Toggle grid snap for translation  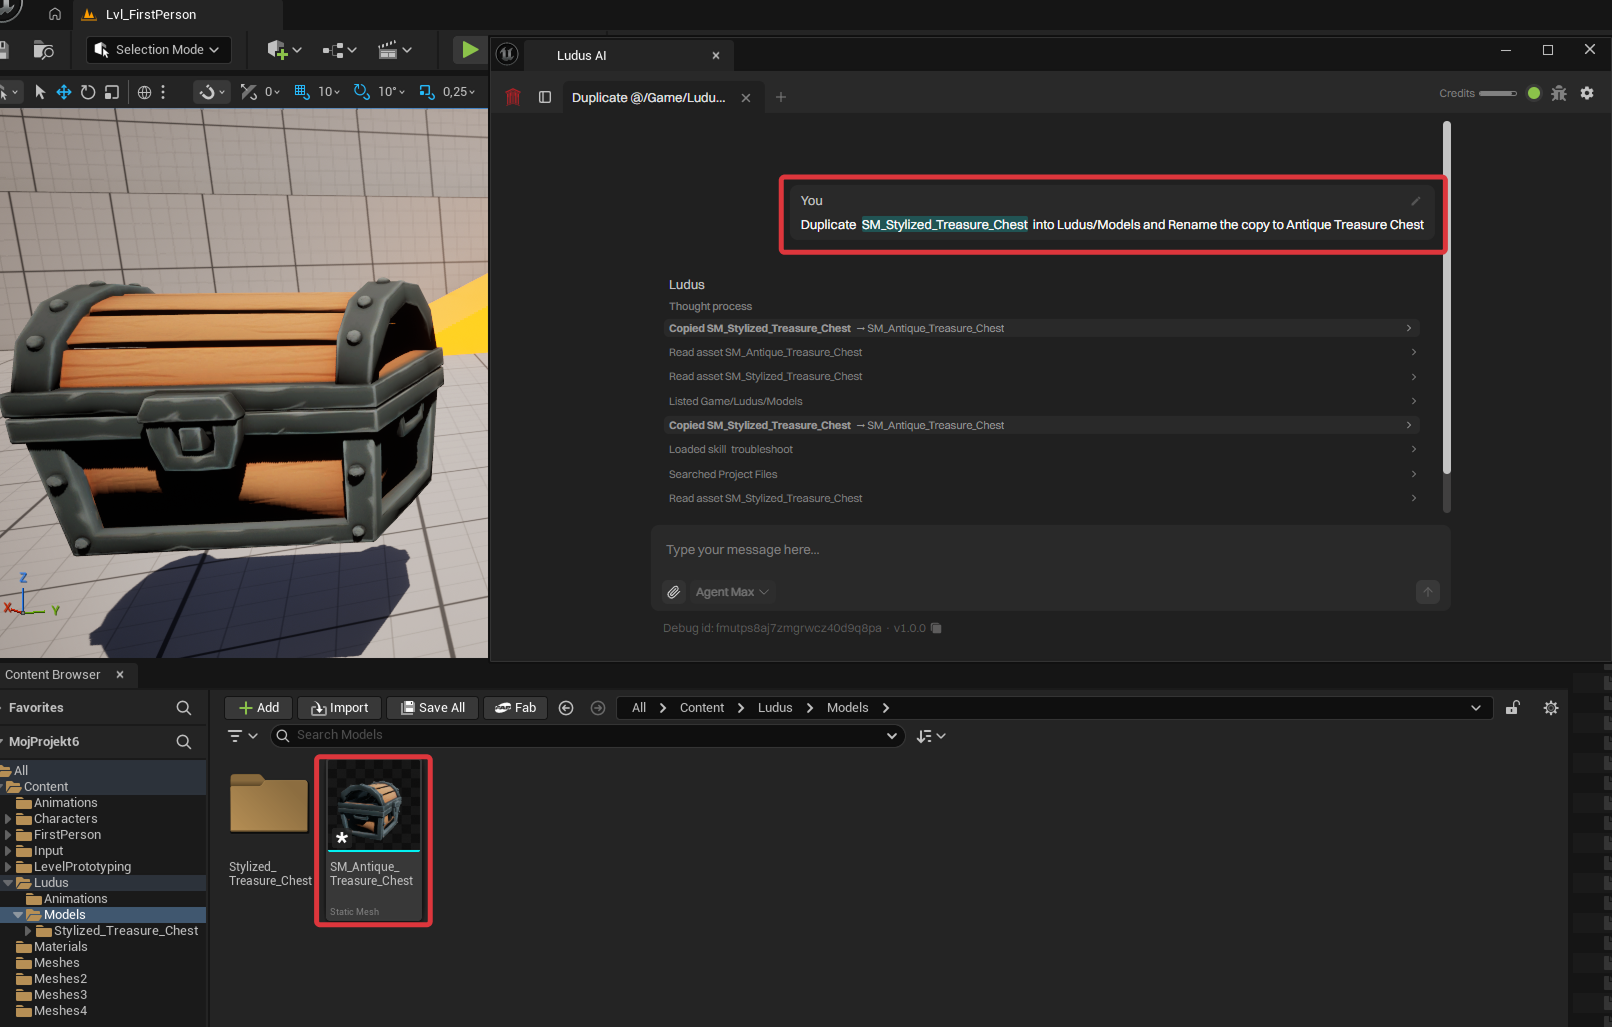pos(302,92)
